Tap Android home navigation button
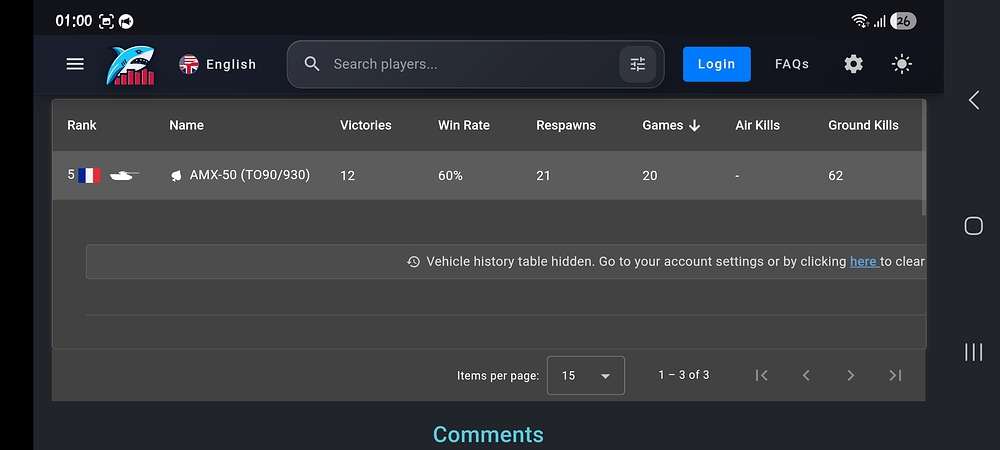This screenshot has width=1000, height=450. (973, 226)
